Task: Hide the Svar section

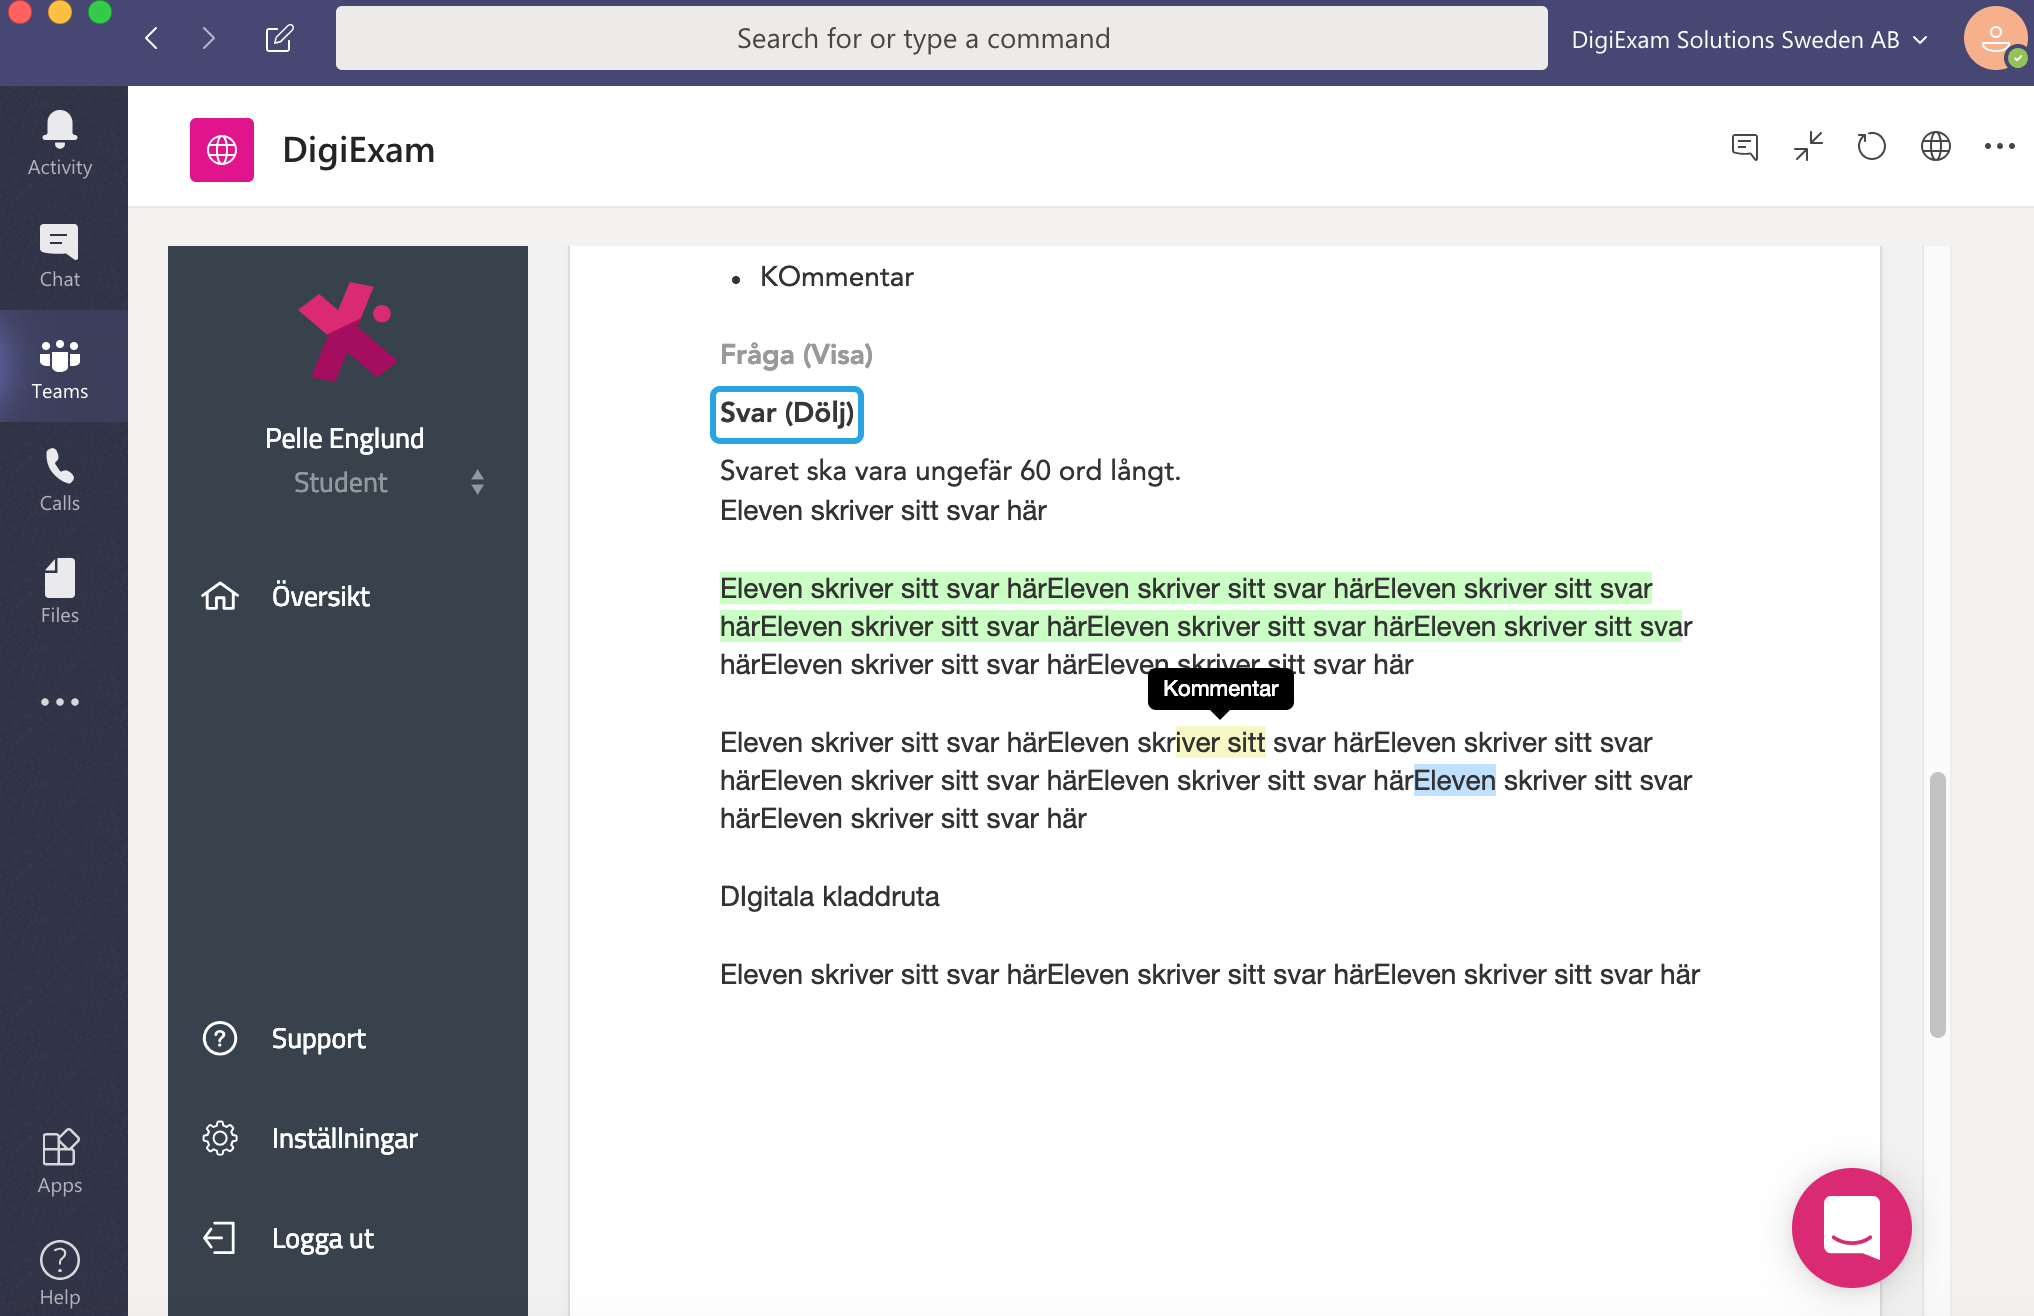Action: point(786,413)
